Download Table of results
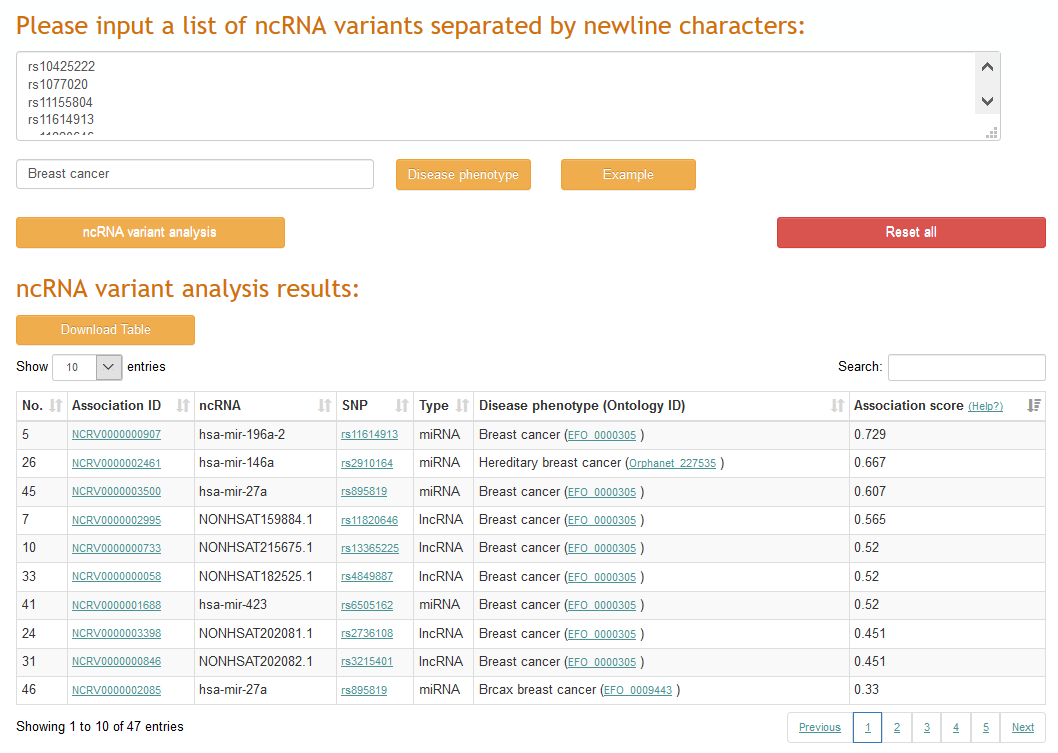Image resolution: width=1058 pixels, height=753 pixels. [x=105, y=330]
